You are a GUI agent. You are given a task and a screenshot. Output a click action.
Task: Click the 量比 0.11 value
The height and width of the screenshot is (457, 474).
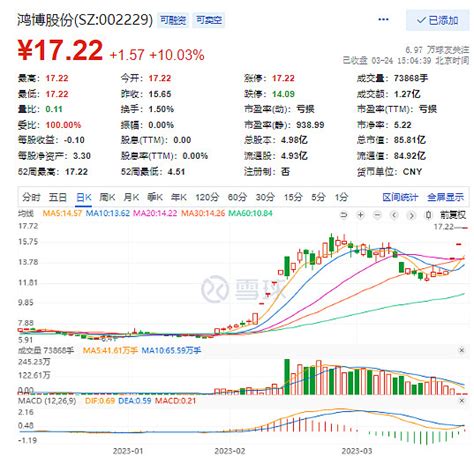(x=54, y=109)
